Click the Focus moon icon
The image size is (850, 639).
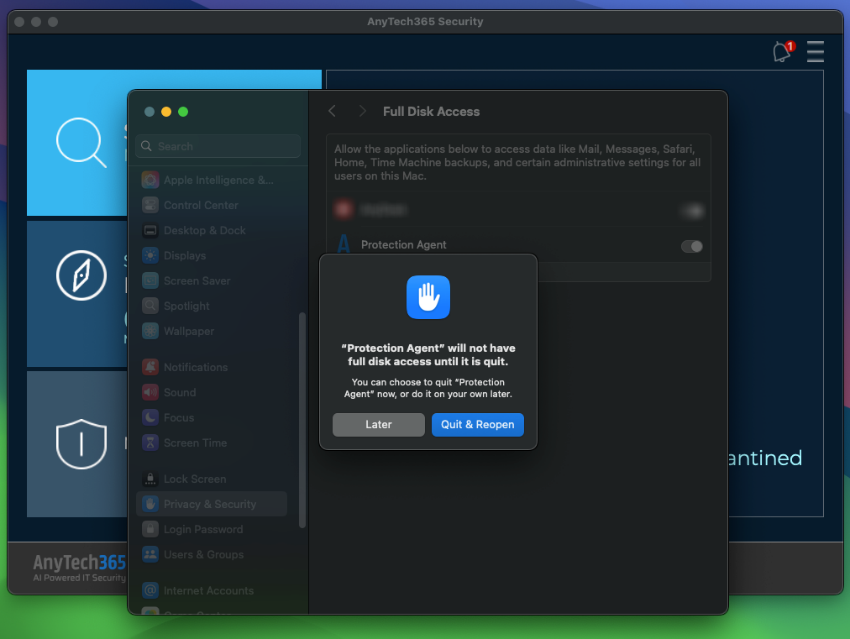coord(150,417)
